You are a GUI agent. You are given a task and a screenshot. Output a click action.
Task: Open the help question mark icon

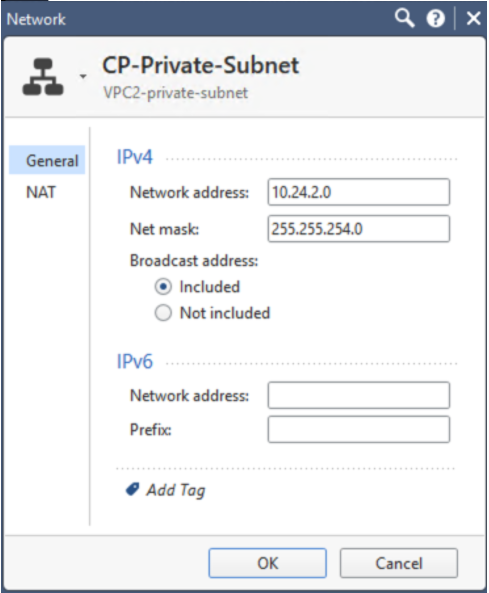[x=435, y=18]
